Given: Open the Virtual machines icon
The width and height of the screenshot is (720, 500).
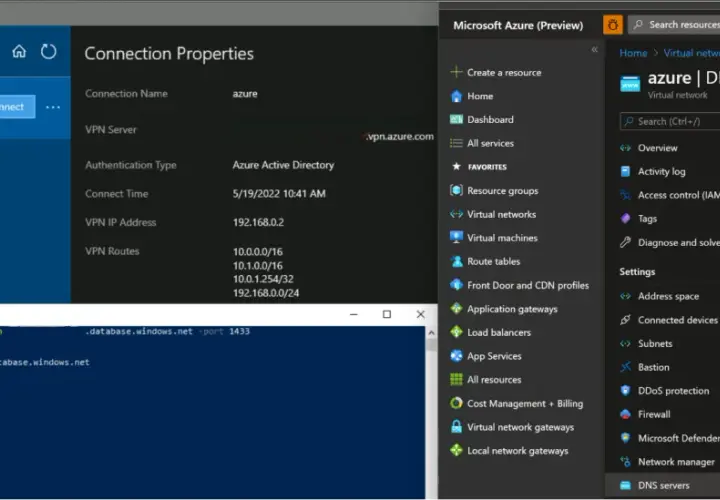Looking at the screenshot, I should pos(456,237).
